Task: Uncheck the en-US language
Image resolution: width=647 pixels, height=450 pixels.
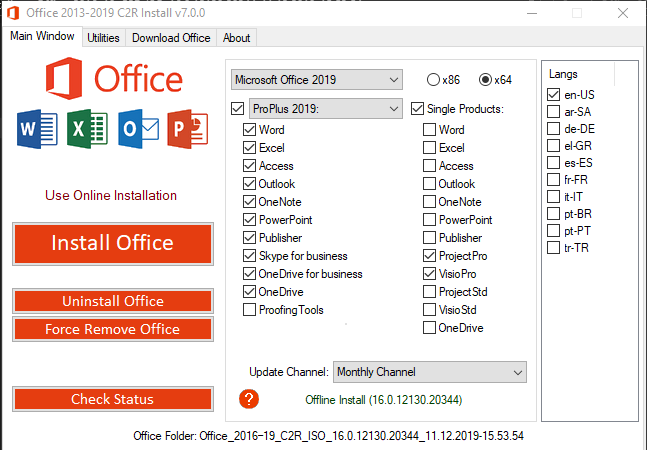Action: 553,95
